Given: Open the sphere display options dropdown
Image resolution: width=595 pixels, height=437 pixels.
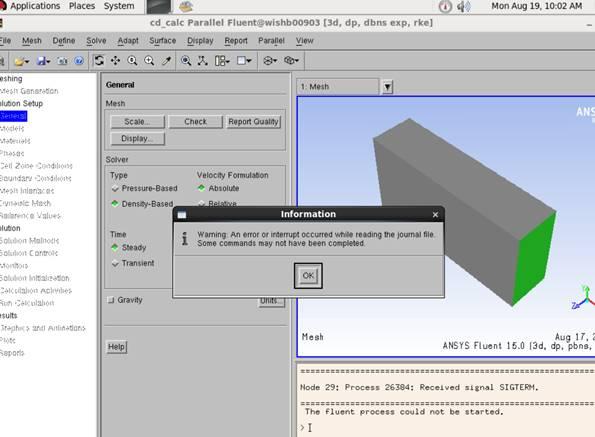Looking at the screenshot, I should point(270,61).
